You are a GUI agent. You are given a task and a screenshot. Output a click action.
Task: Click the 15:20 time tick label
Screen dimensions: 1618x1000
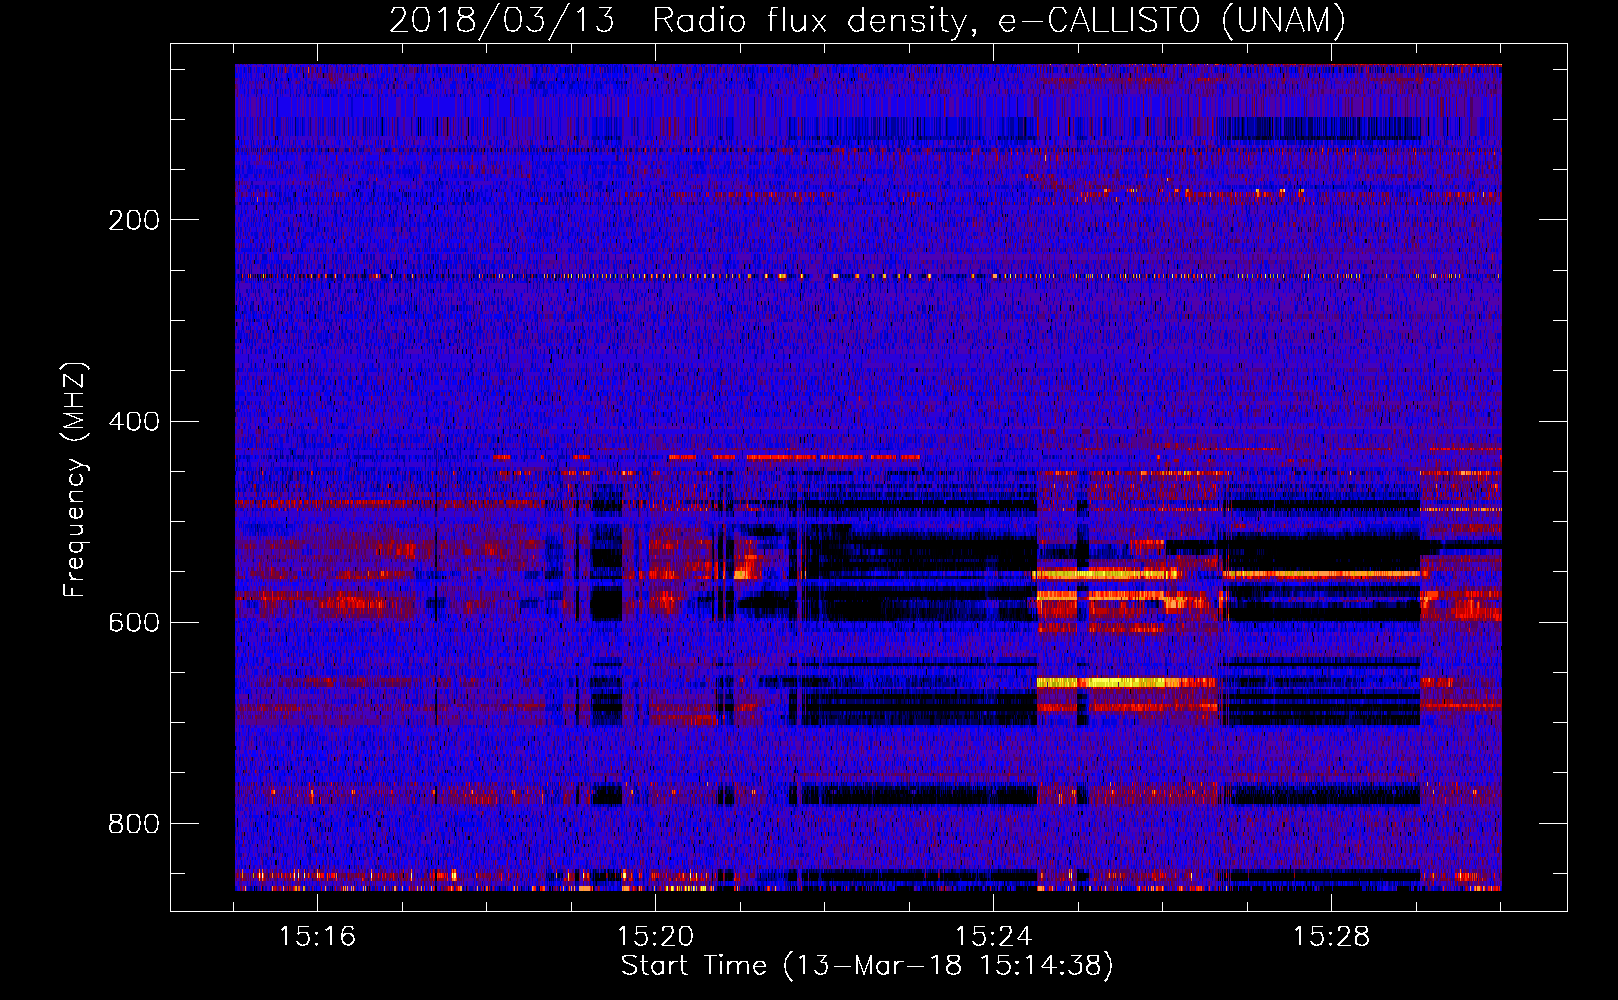click(x=655, y=936)
